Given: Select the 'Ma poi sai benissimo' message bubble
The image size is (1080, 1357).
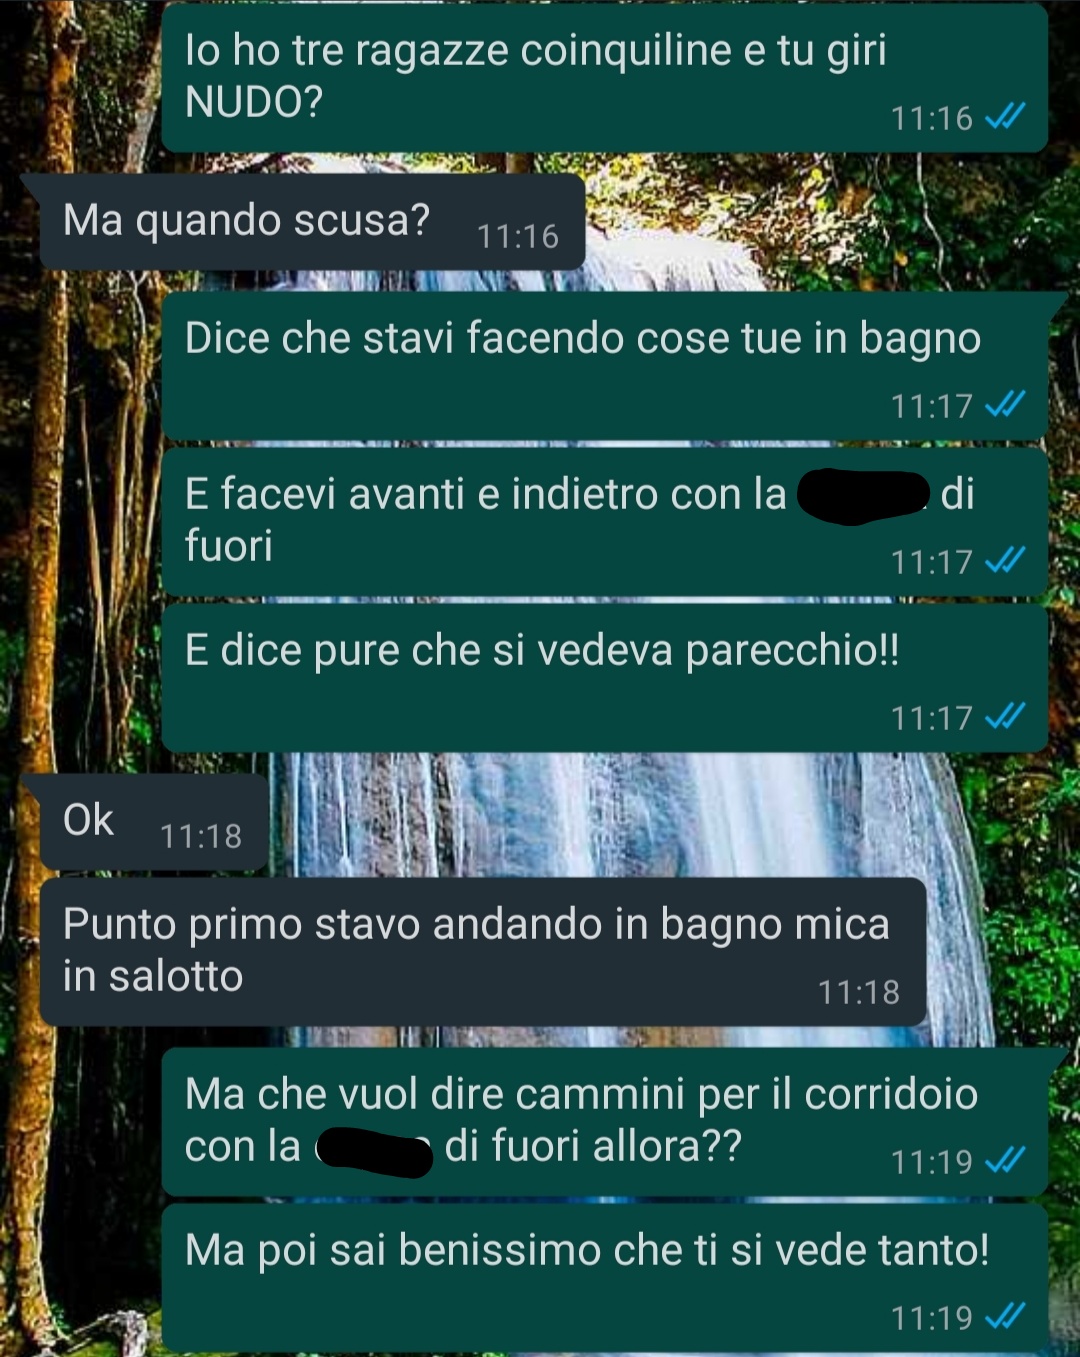Looking at the screenshot, I should [x=605, y=1278].
